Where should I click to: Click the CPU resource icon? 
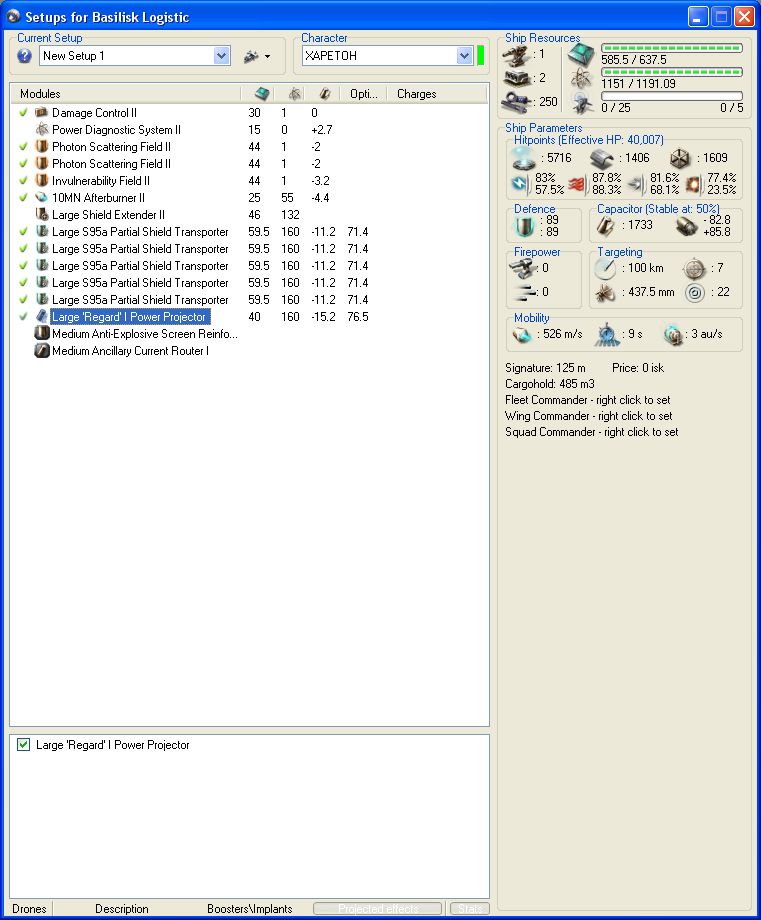click(581, 54)
